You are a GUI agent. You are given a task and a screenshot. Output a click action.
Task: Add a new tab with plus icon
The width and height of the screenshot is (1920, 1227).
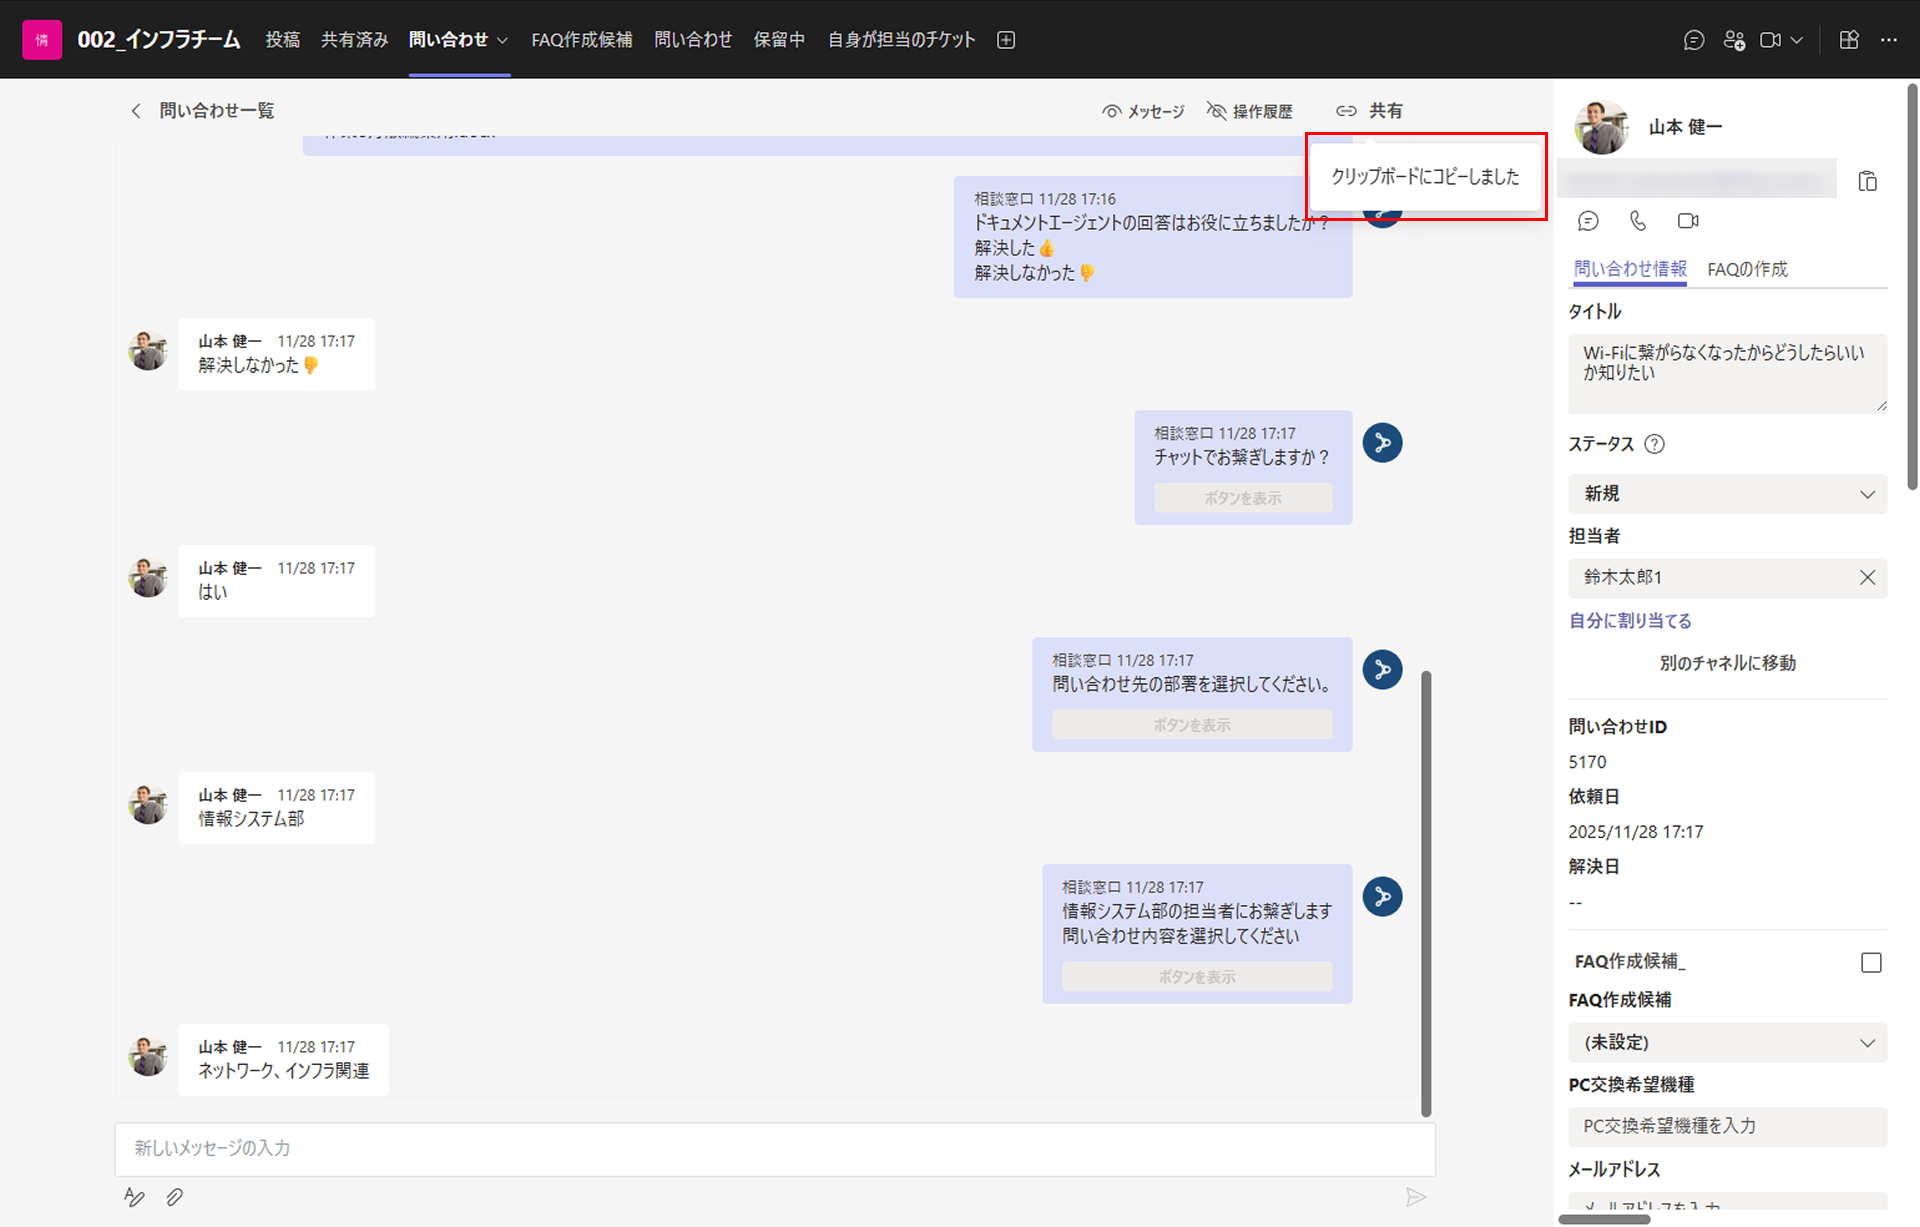pyautogui.click(x=1006, y=40)
